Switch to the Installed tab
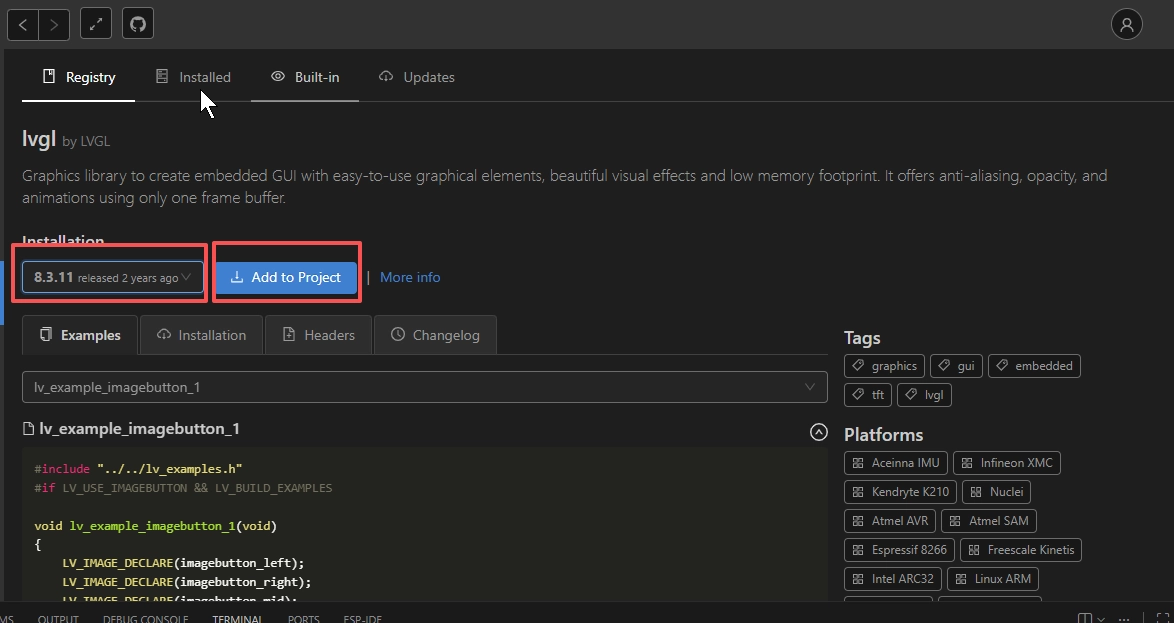The height and width of the screenshot is (623, 1174). [x=193, y=77]
